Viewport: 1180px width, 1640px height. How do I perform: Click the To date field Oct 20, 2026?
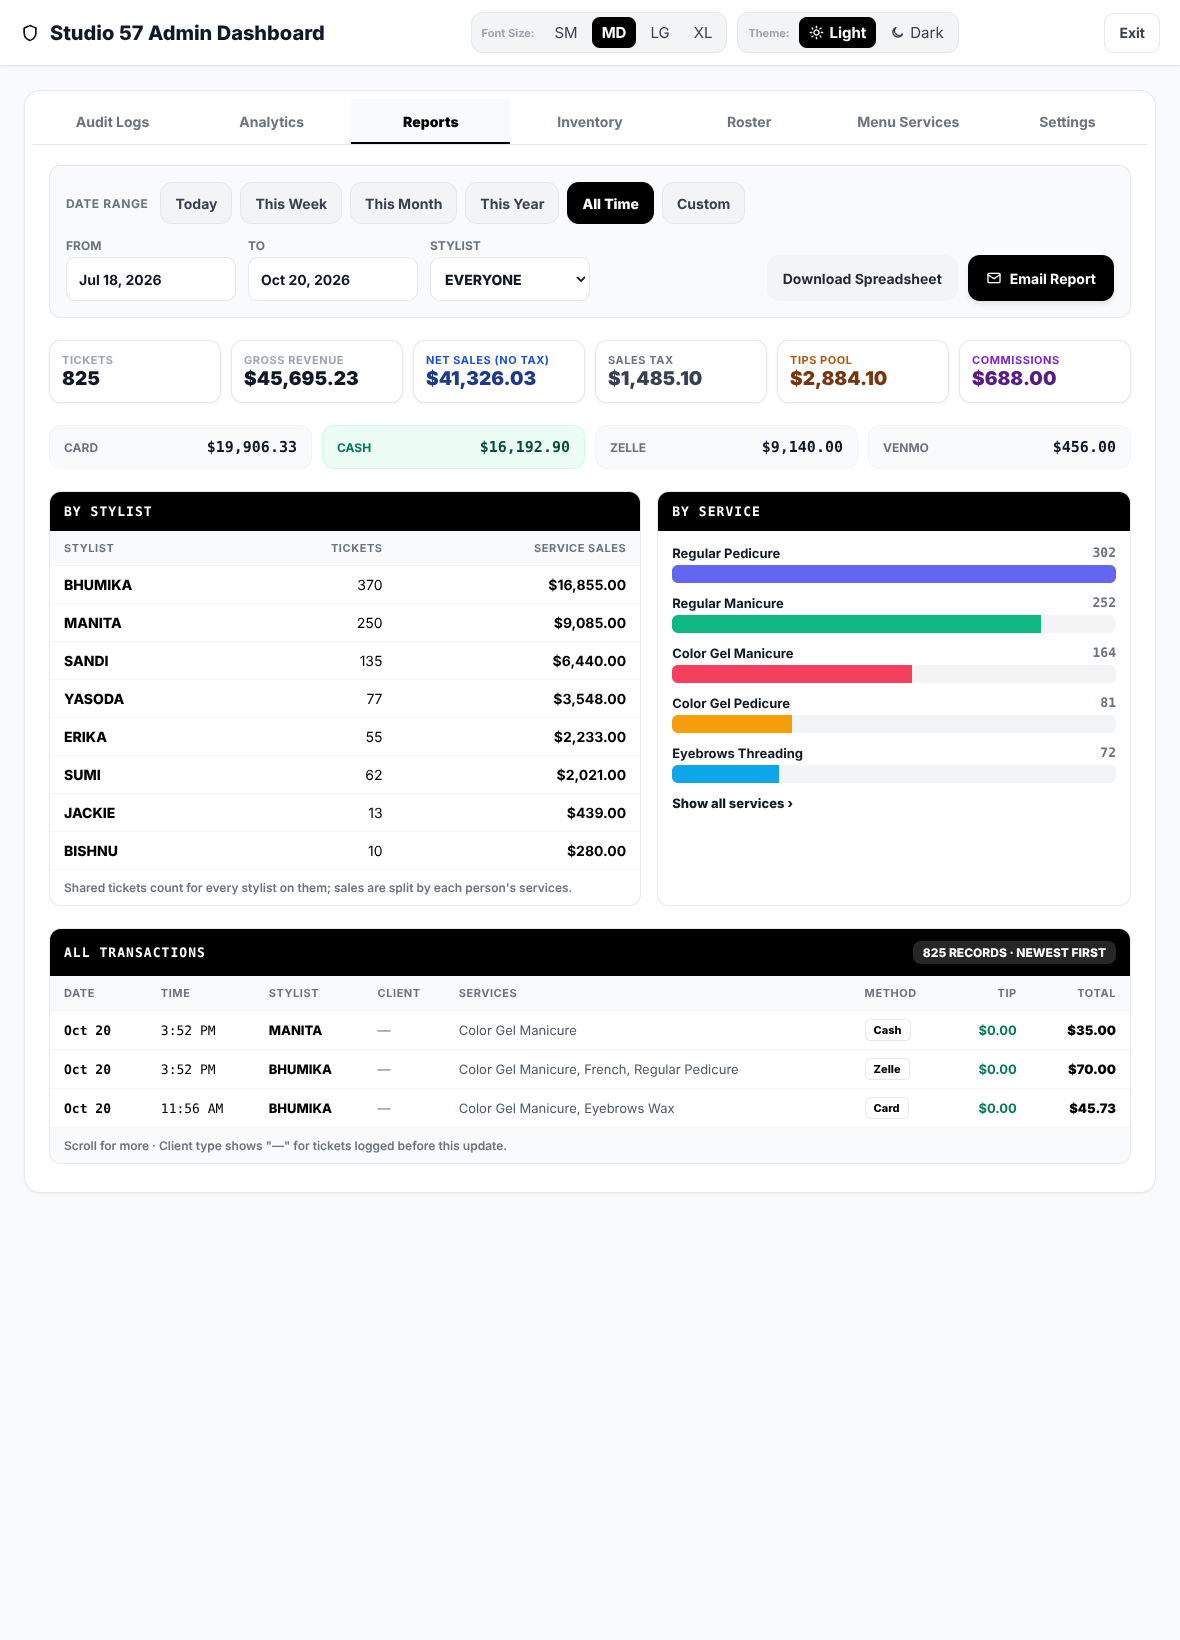tap(333, 279)
